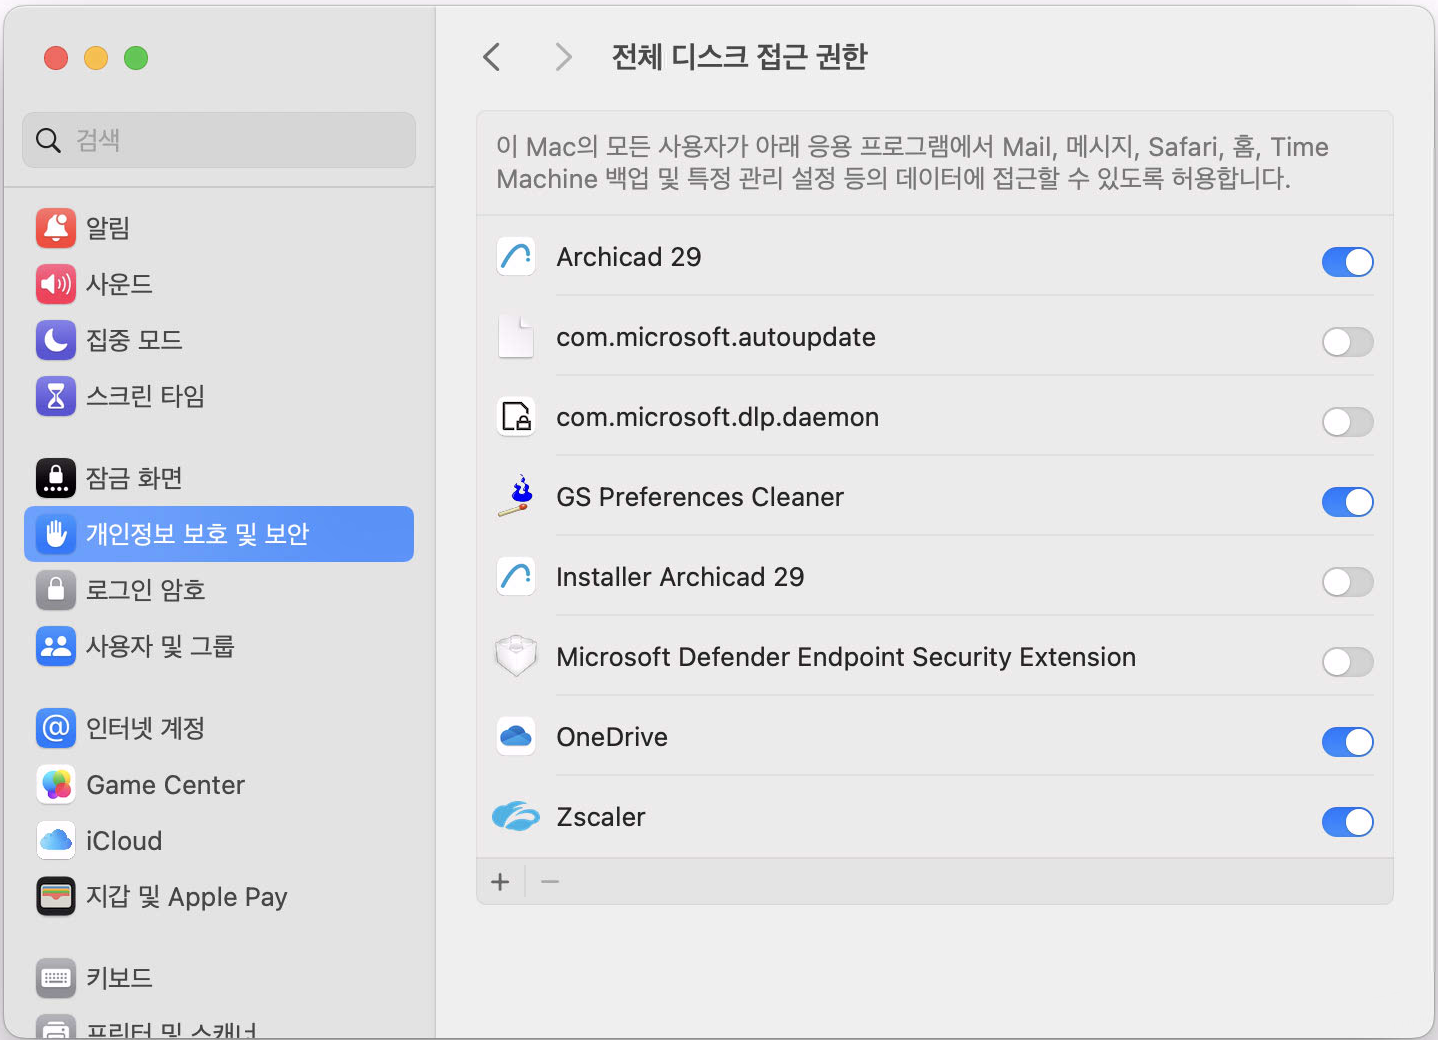Go forward with the right chevron
The width and height of the screenshot is (1438, 1040).
point(564,57)
